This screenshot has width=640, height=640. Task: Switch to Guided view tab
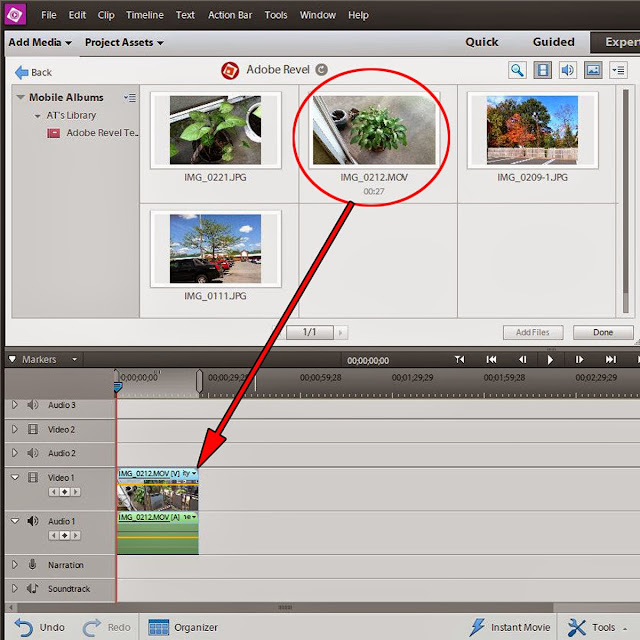[553, 42]
